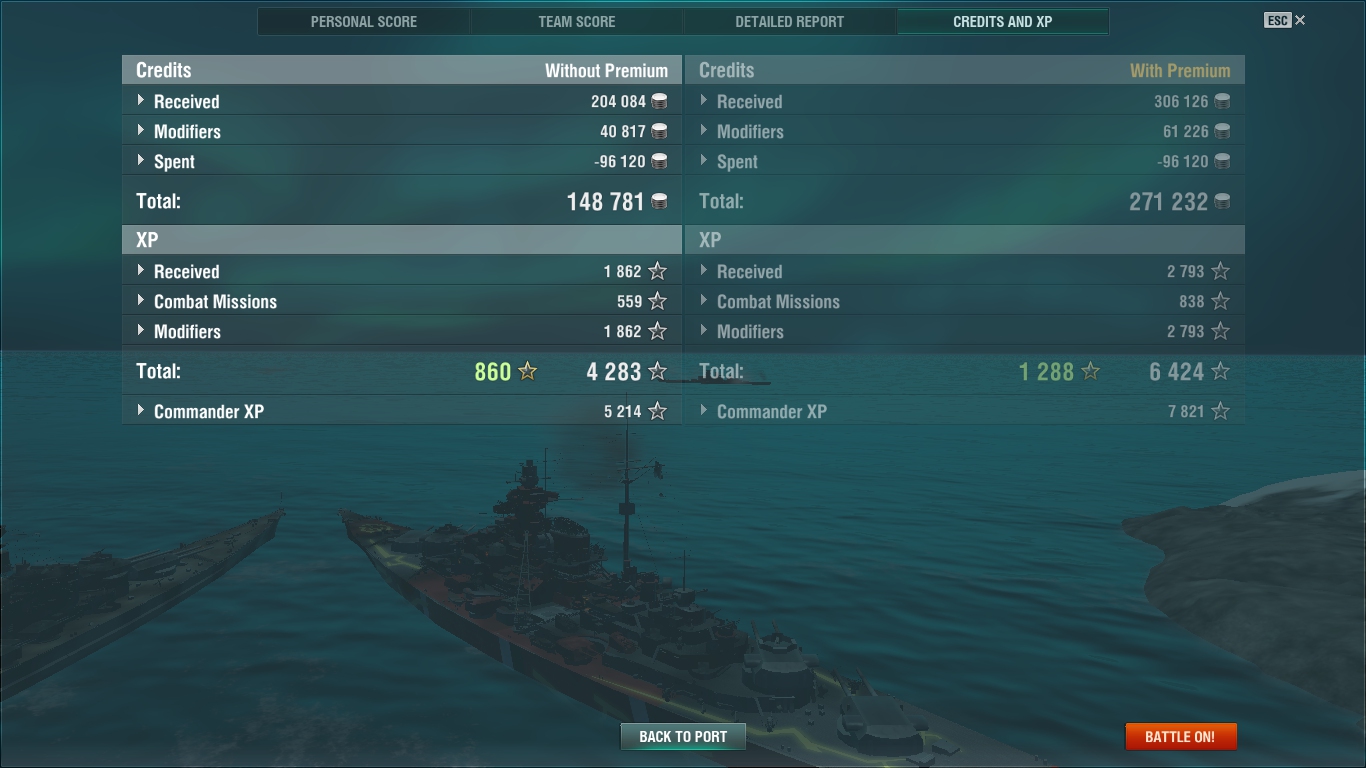Return with the Back to Port button

point(683,736)
